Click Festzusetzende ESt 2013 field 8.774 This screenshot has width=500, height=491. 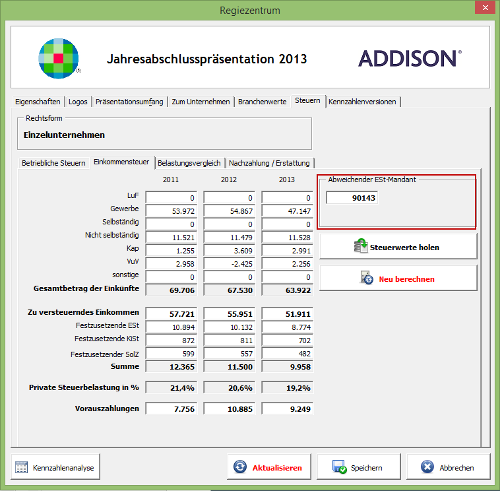(287, 327)
